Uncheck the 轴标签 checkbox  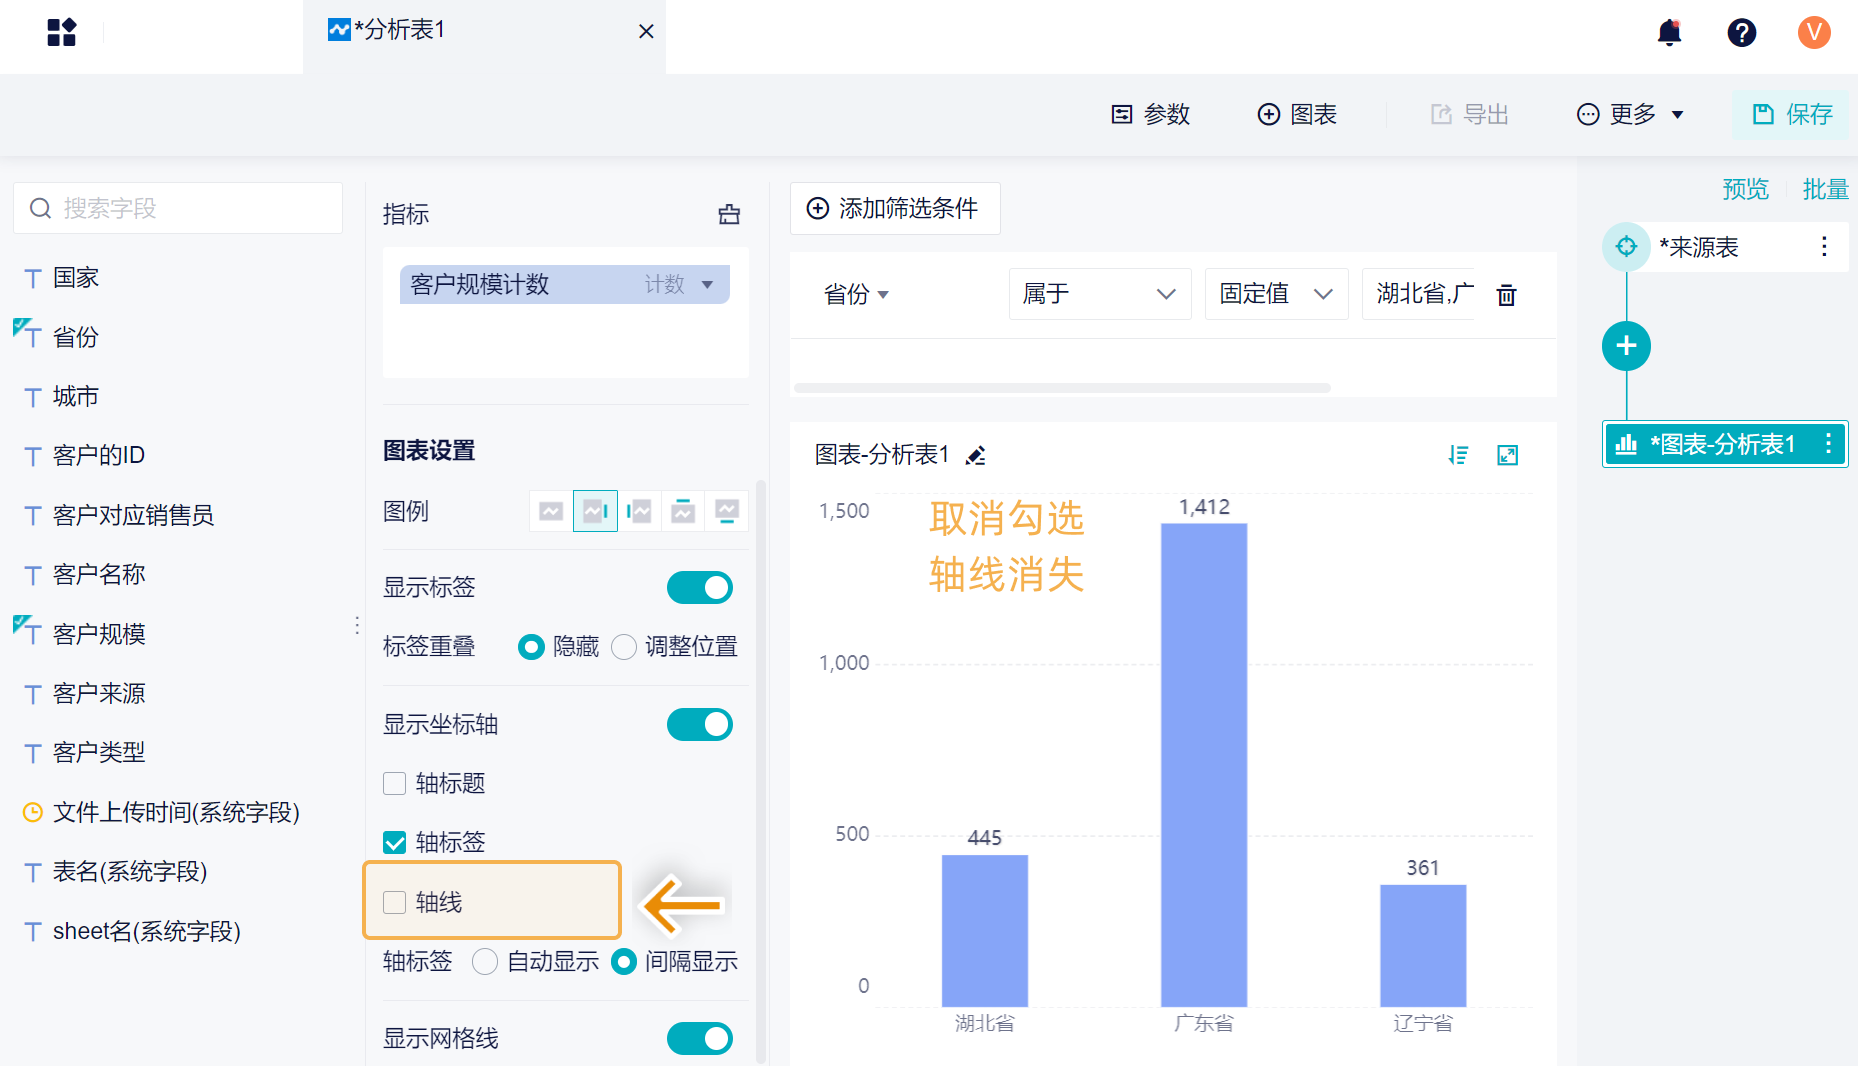pyautogui.click(x=395, y=843)
